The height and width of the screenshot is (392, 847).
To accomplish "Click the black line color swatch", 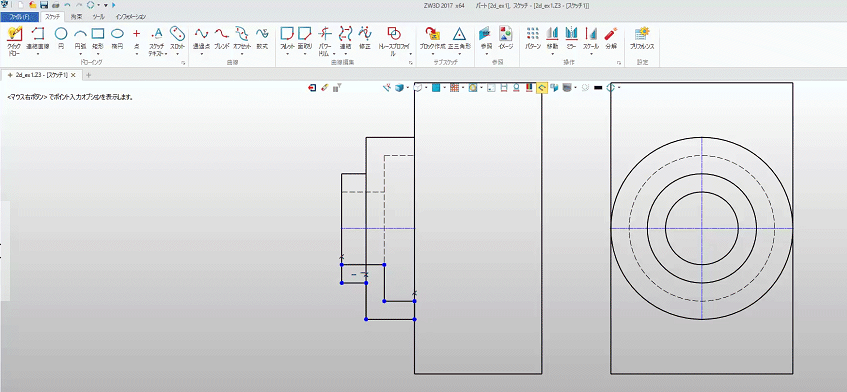I will 597,87.
